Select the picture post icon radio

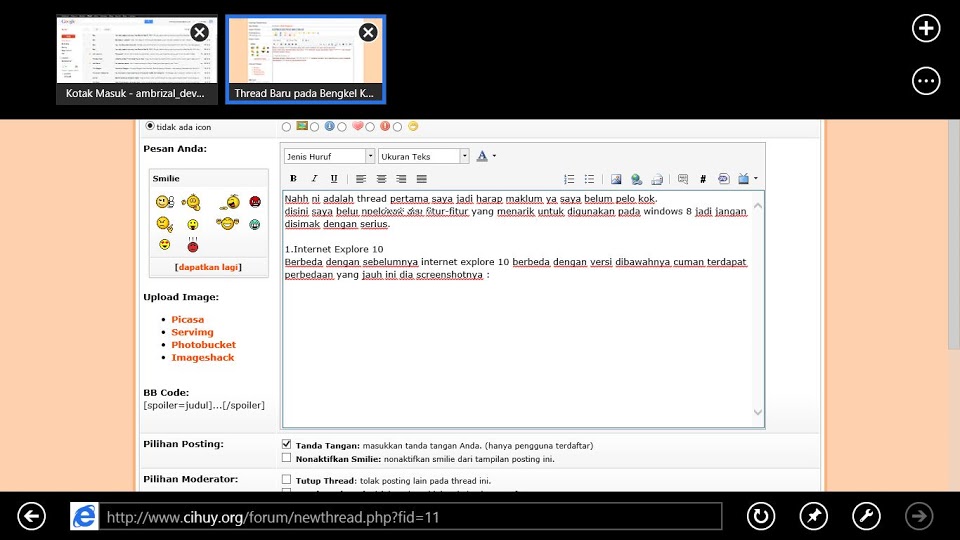[x=287, y=127]
